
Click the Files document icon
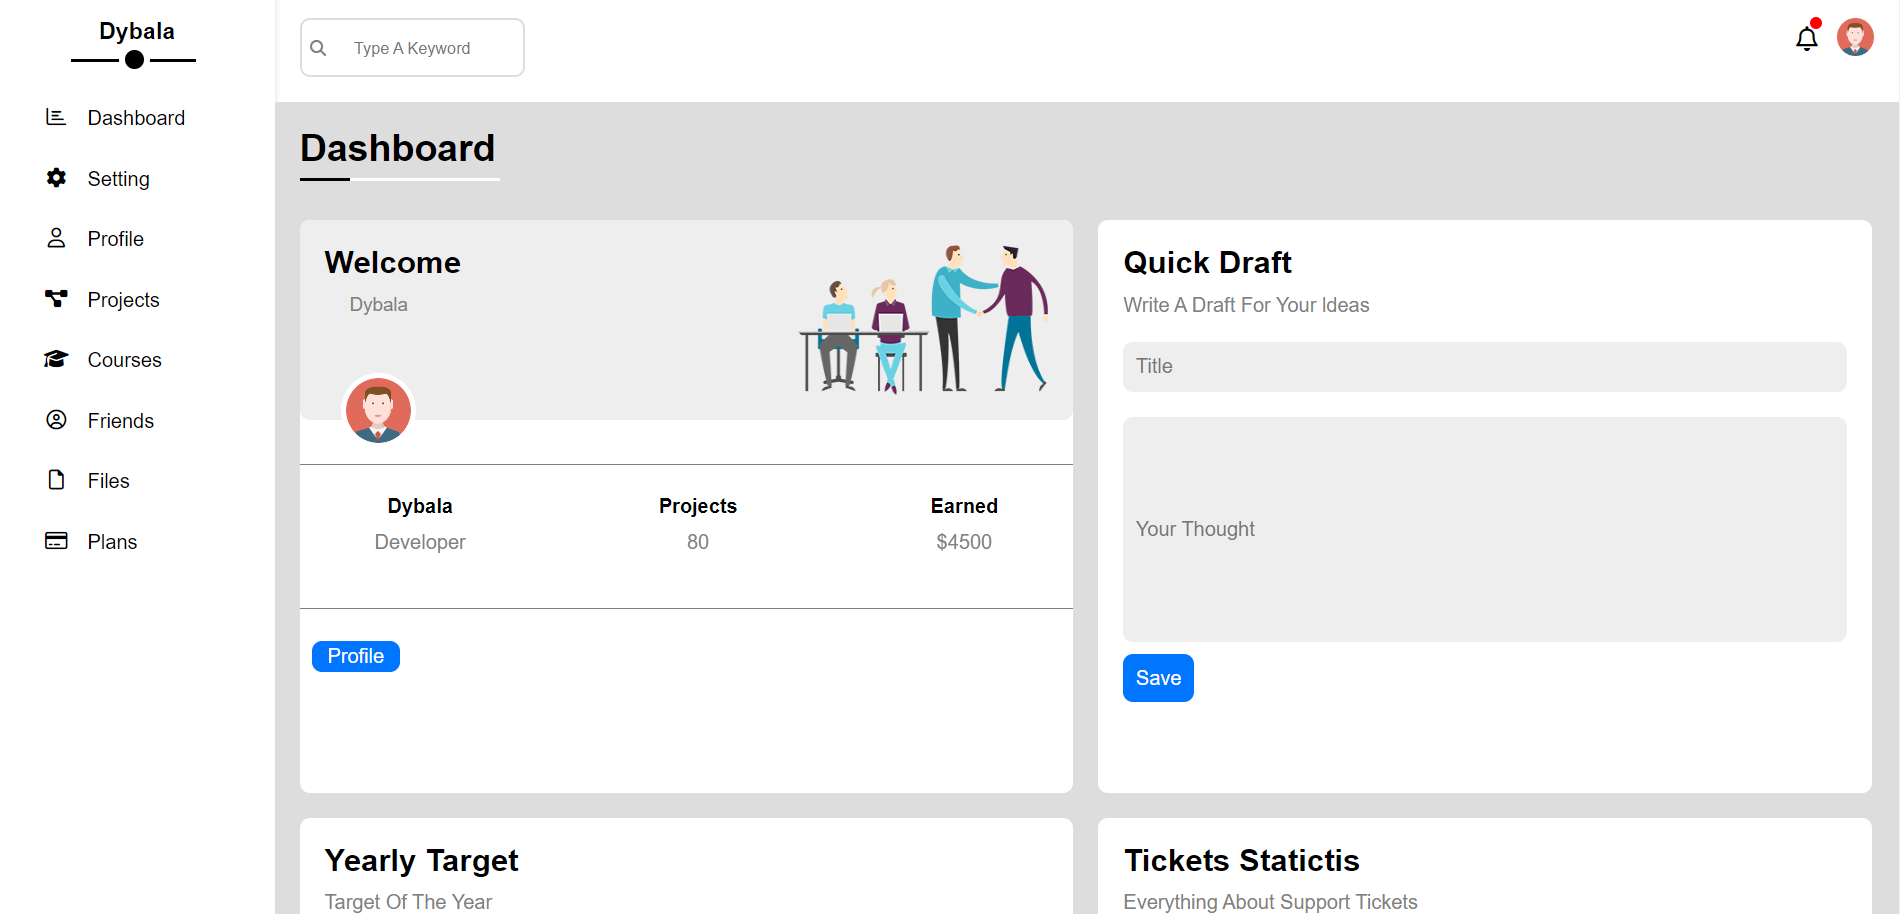(x=56, y=480)
